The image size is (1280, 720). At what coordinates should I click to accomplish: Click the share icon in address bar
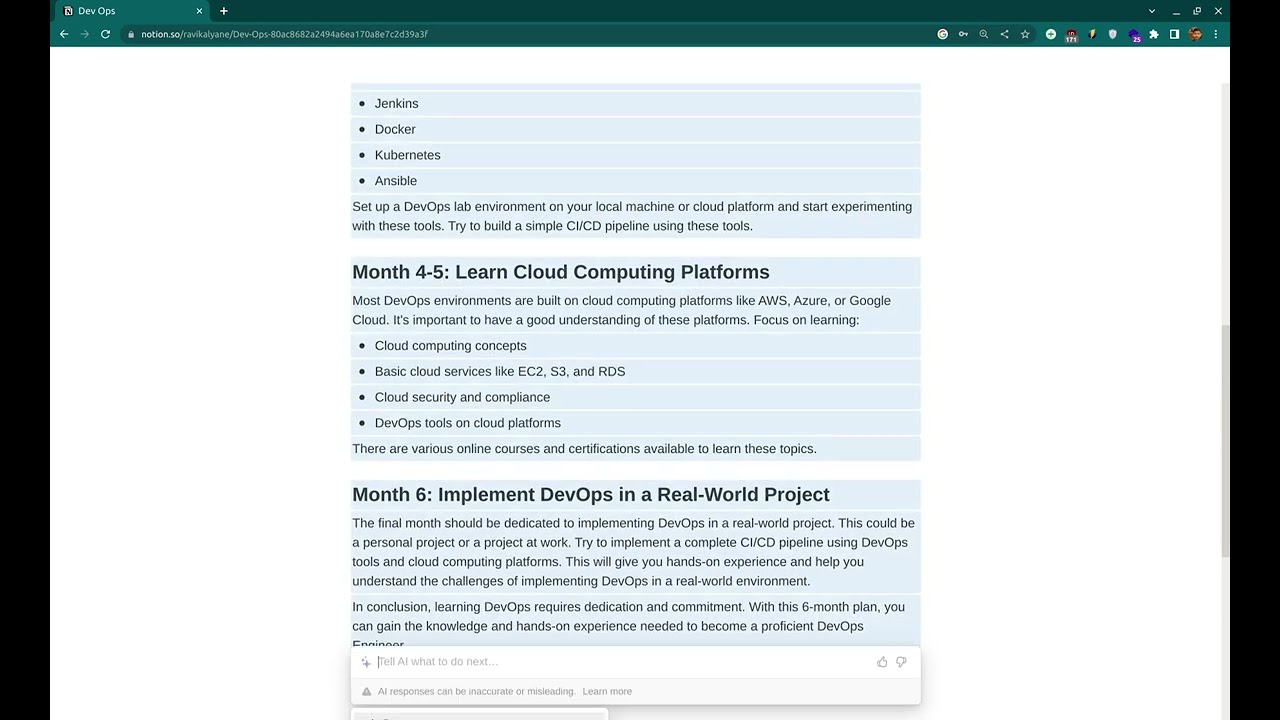coord(1004,34)
